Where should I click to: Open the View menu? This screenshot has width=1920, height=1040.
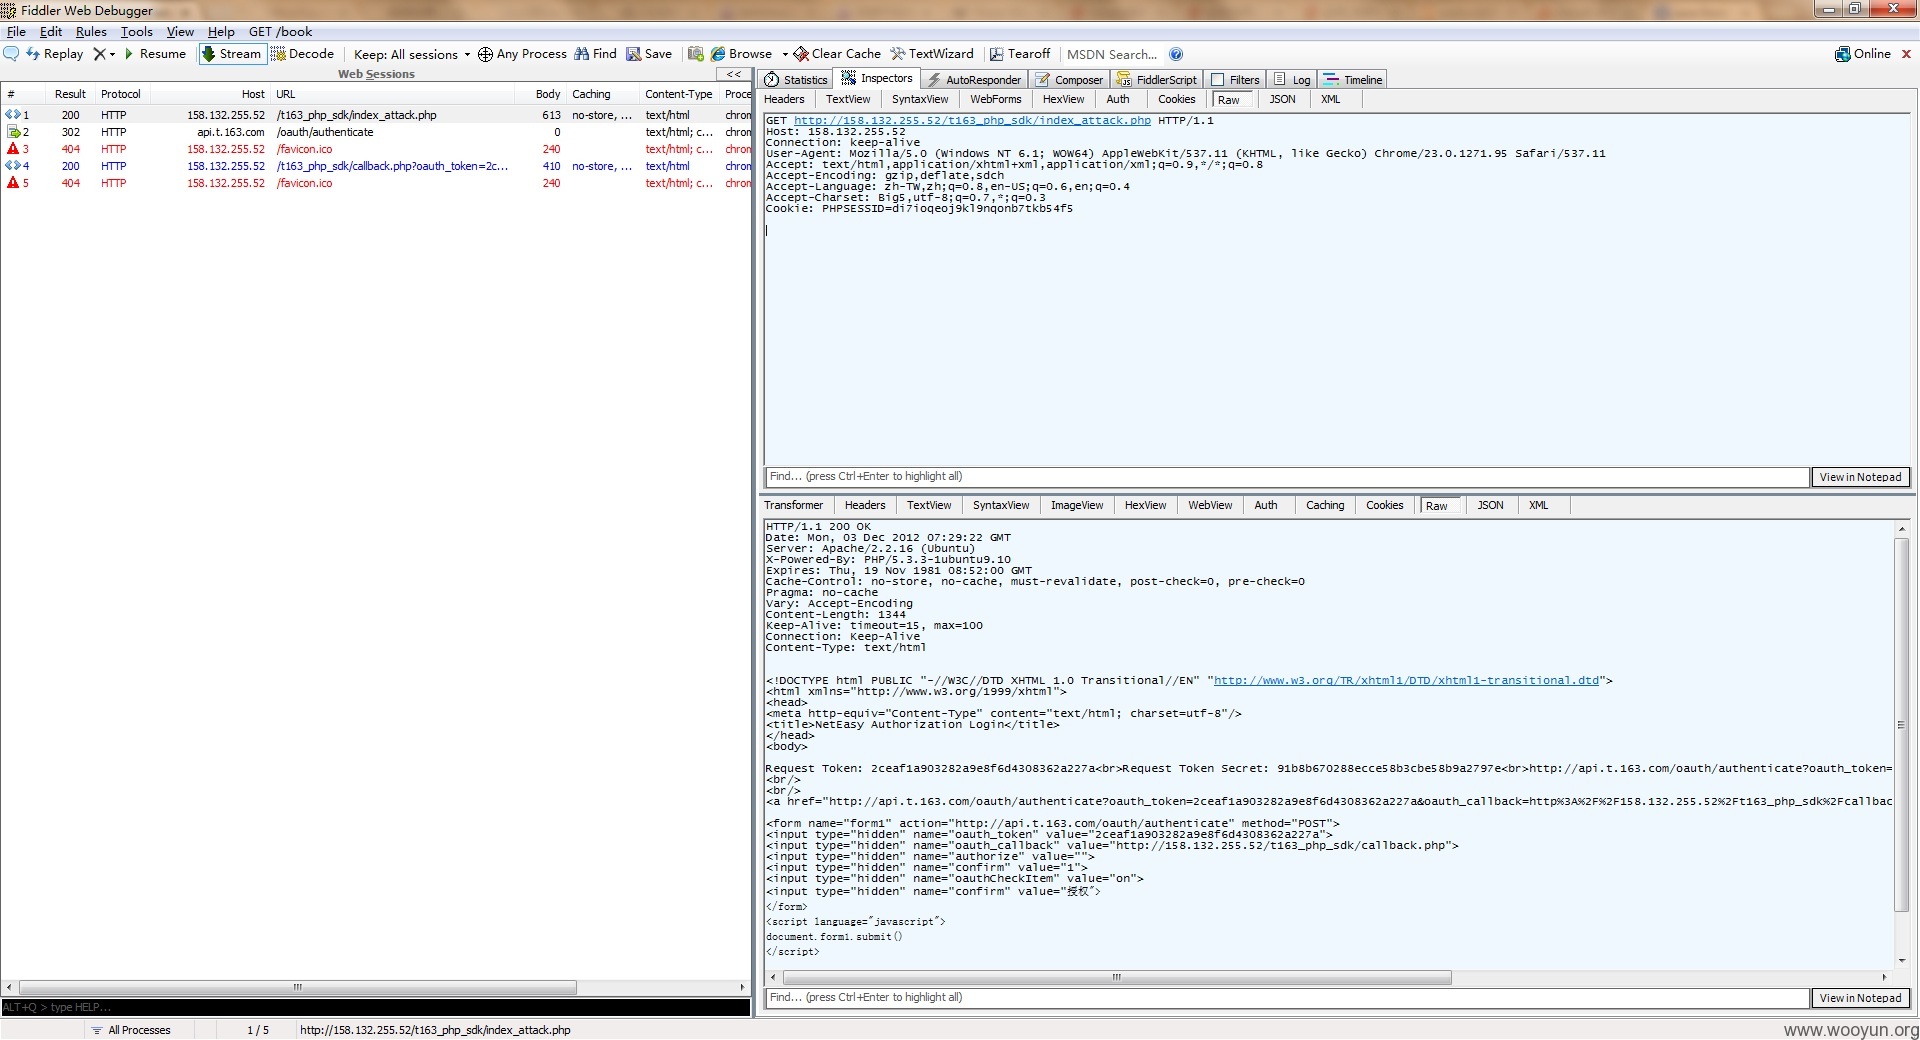(180, 32)
